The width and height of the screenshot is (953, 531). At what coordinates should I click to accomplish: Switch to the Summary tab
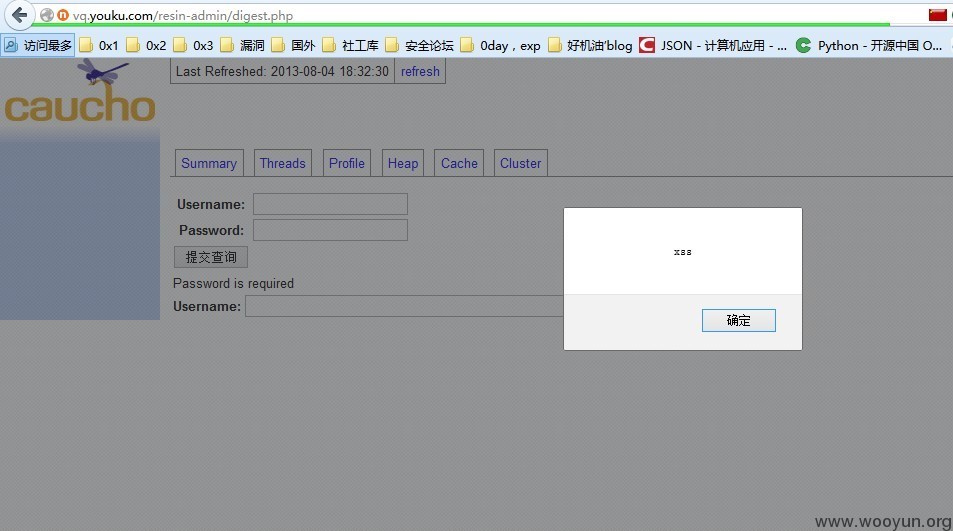(x=209, y=163)
